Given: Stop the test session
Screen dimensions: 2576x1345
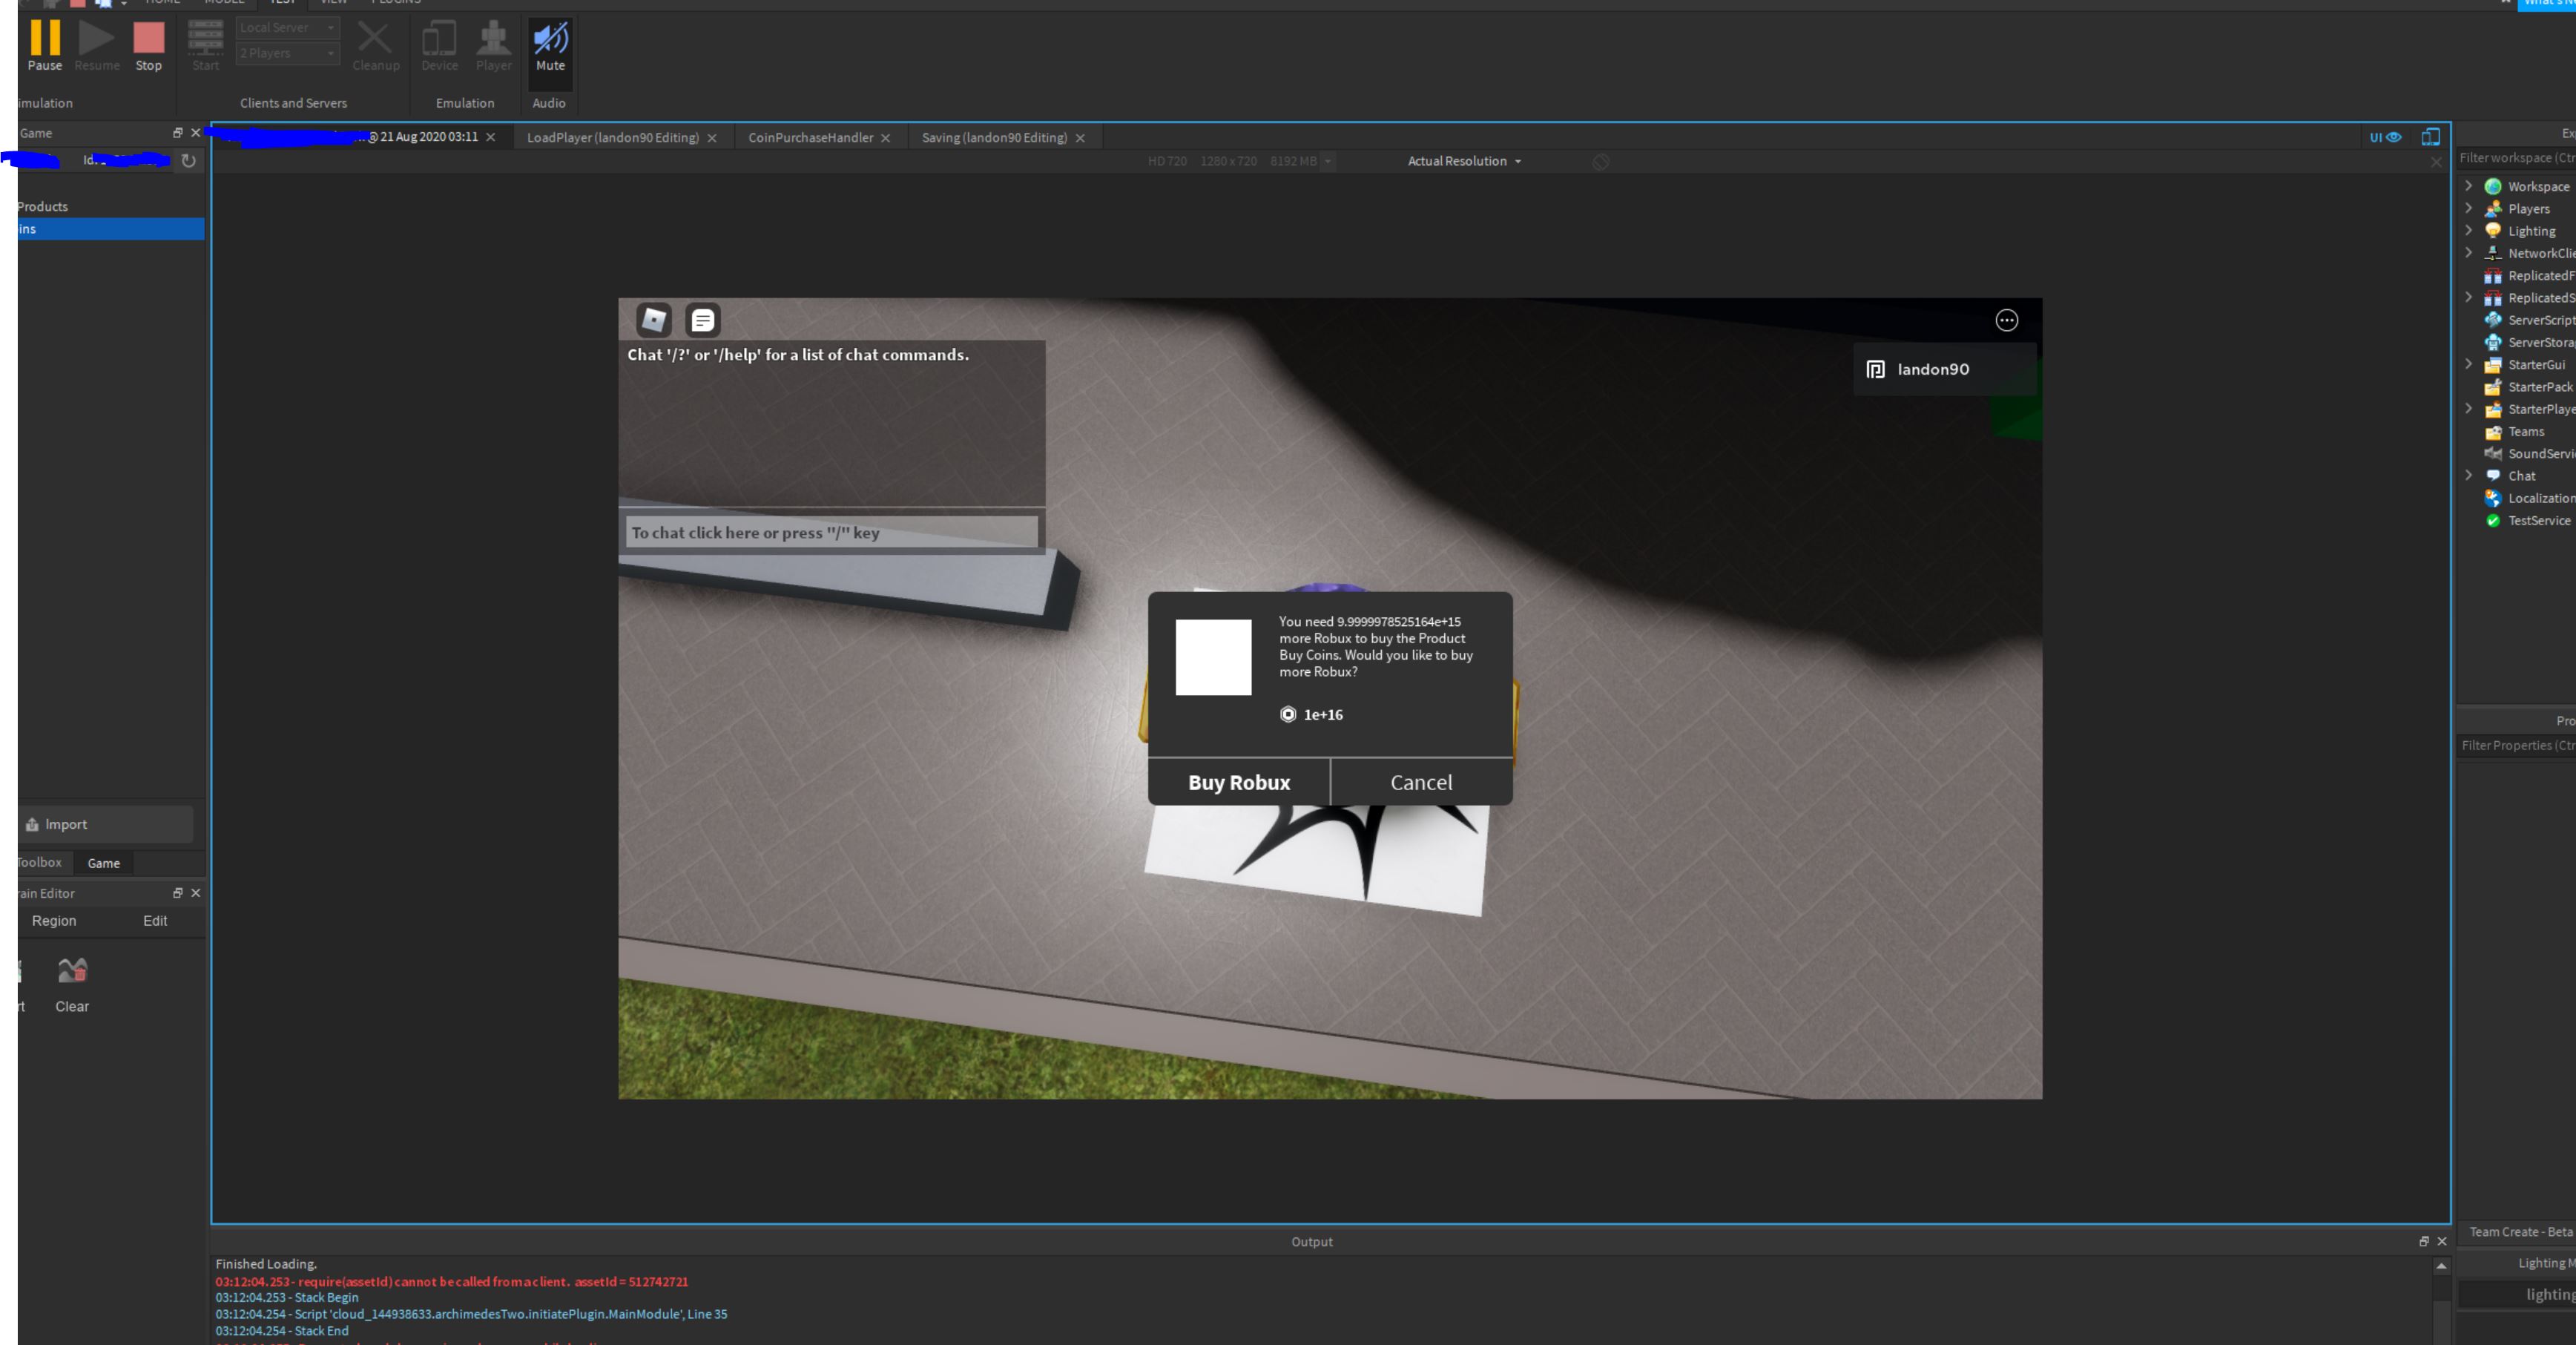Looking at the screenshot, I should pos(148,45).
